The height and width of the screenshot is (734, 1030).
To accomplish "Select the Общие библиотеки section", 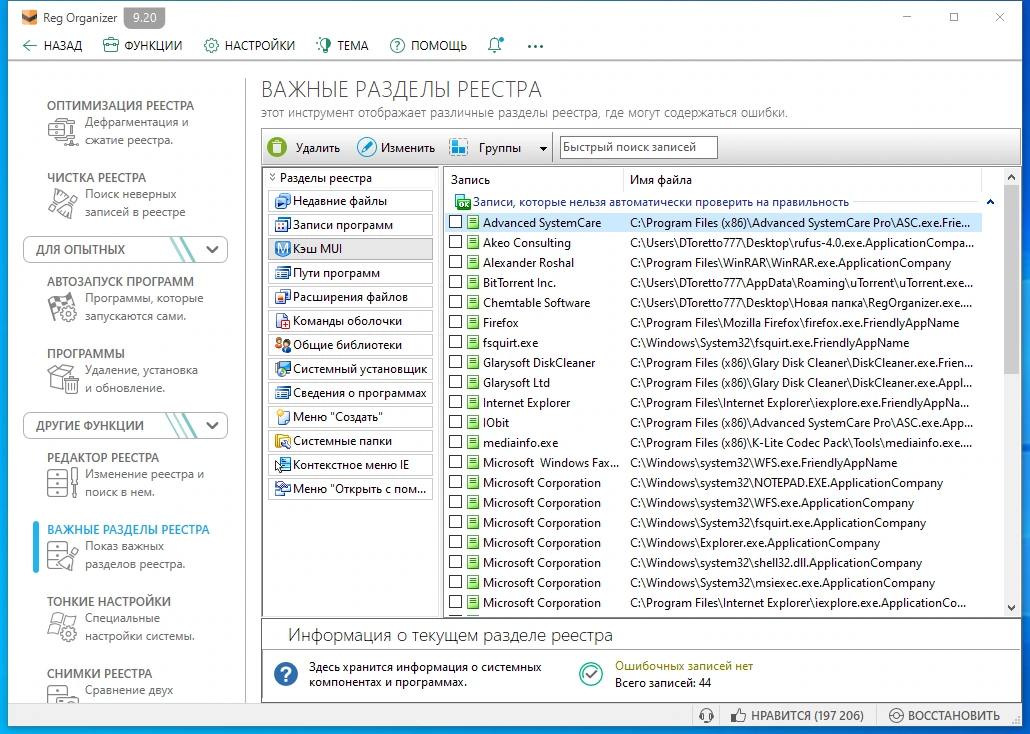I will [x=350, y=345].
